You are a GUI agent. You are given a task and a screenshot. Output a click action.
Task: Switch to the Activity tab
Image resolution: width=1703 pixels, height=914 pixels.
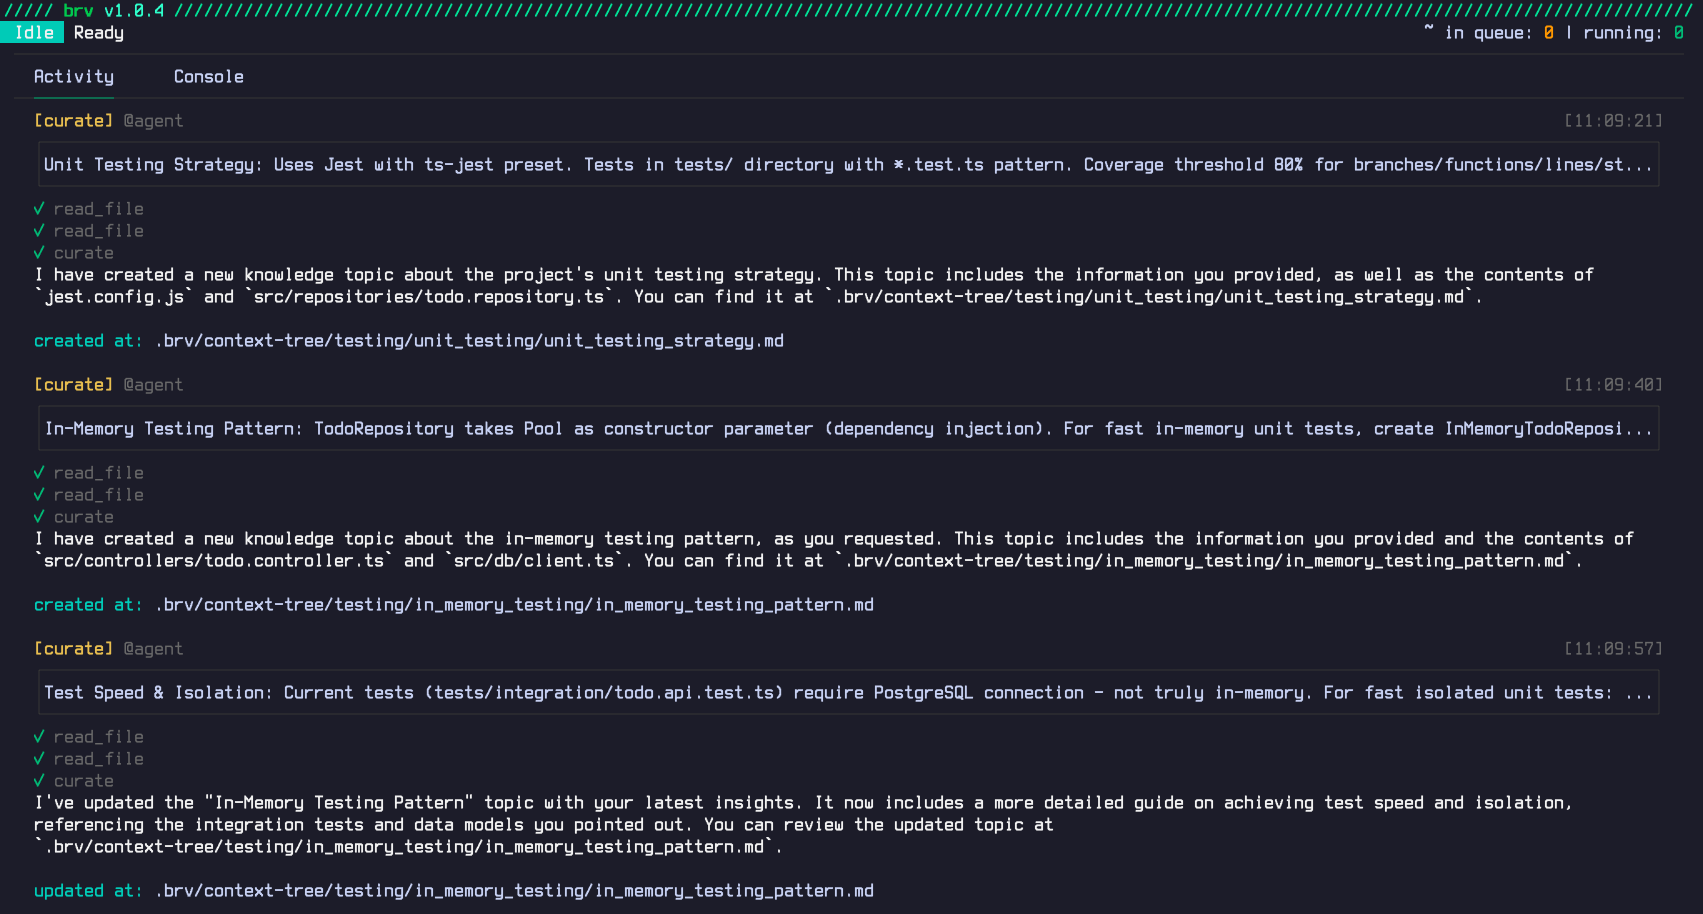coord(74,77)
